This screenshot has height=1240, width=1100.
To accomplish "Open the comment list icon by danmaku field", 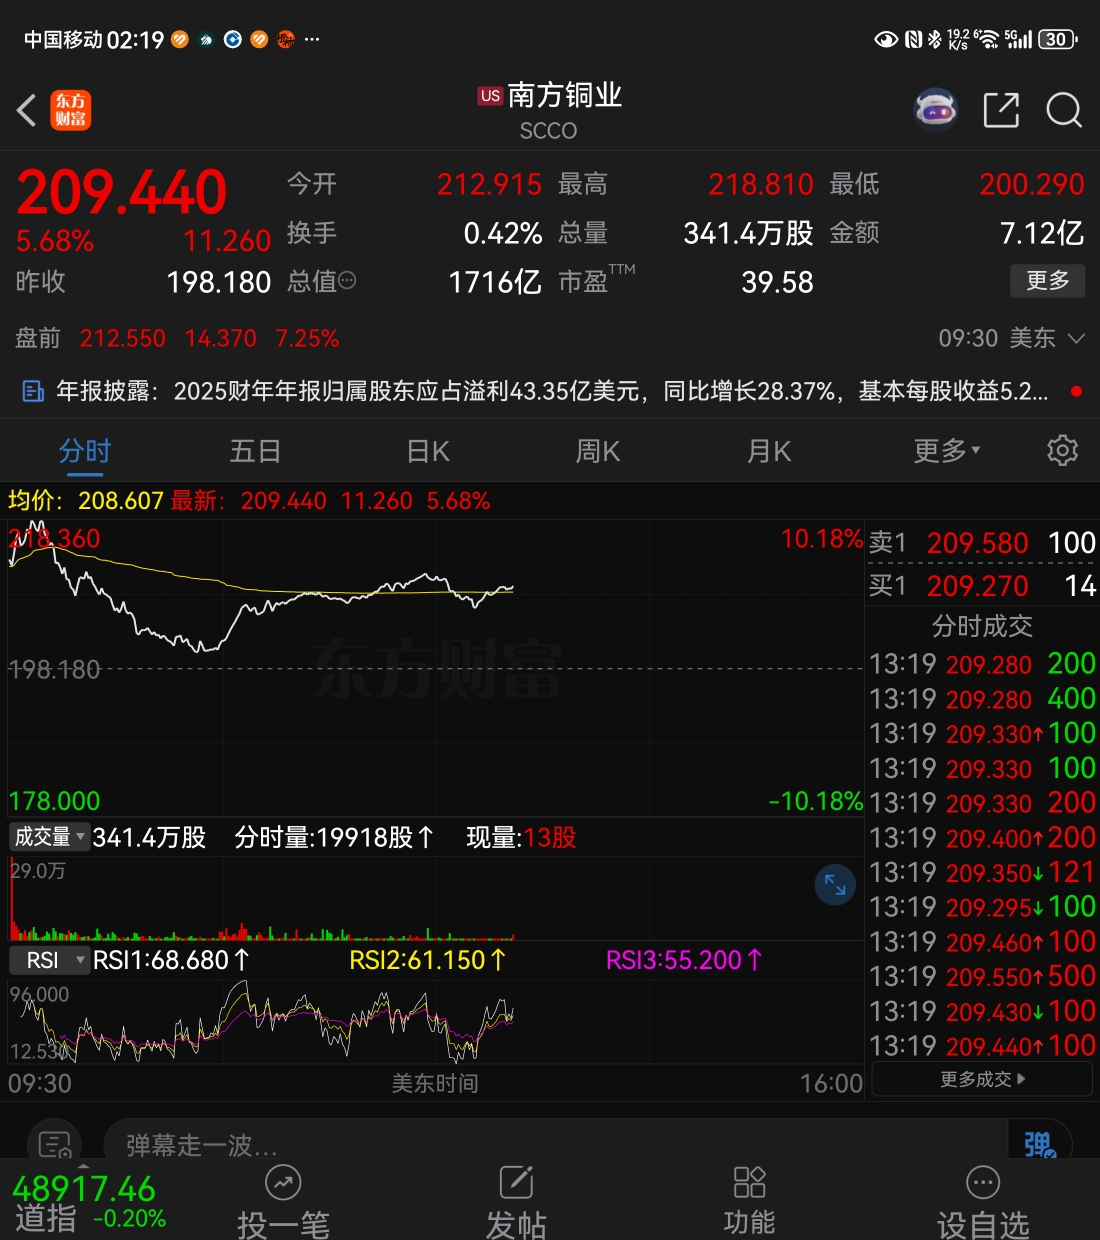I will pyautogui.click(x=54, y=1144).
